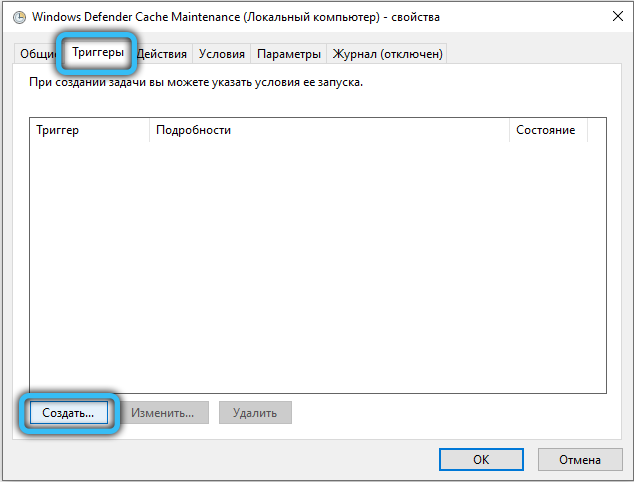Click the Состояние column header
634x482 pixels.
tap(548, 130)
